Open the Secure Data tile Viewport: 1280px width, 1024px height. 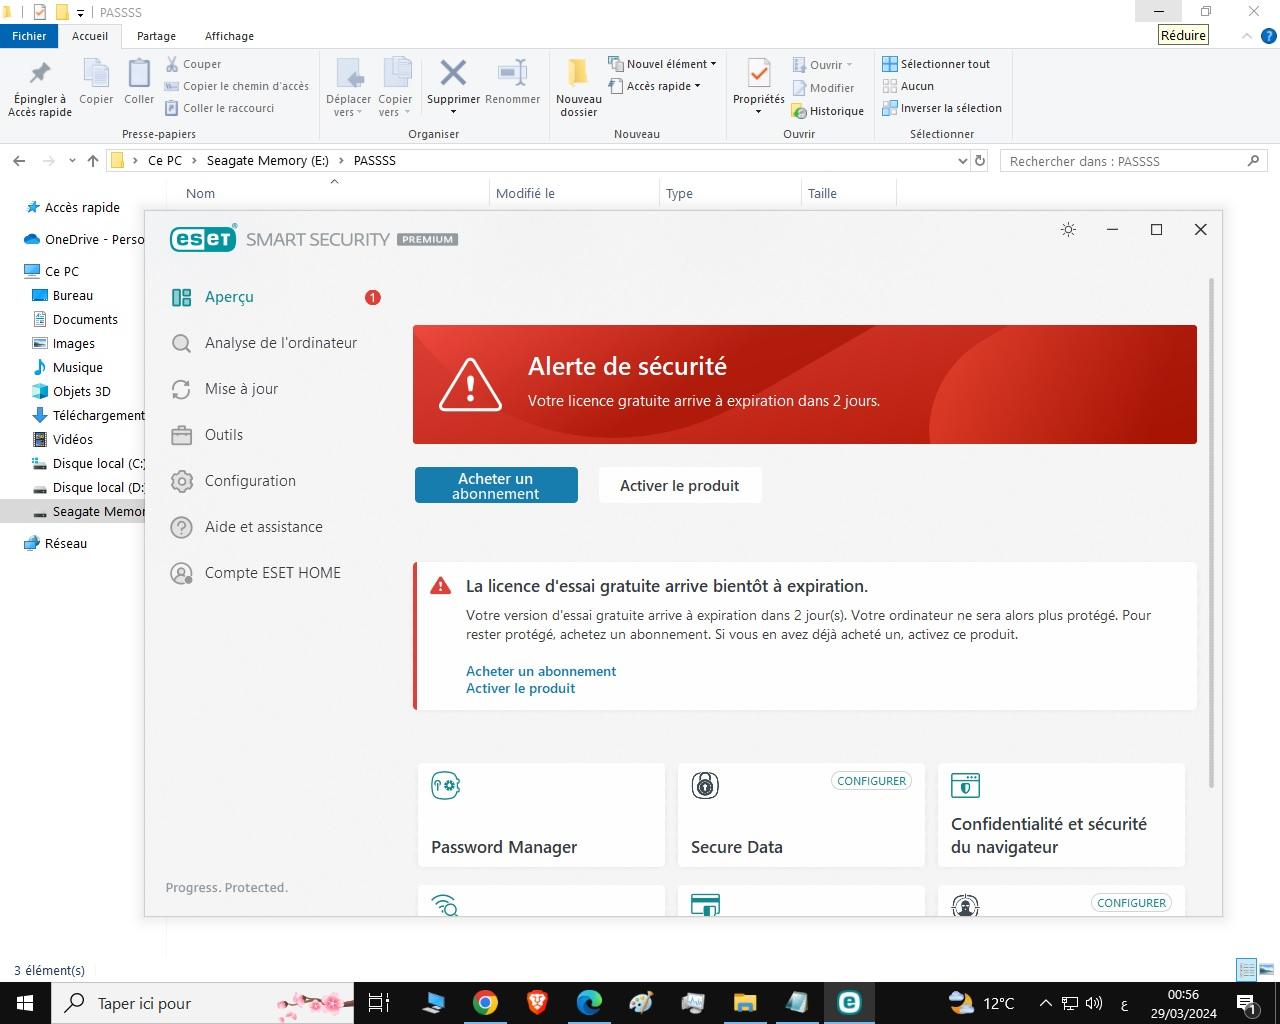pos(801,815)
